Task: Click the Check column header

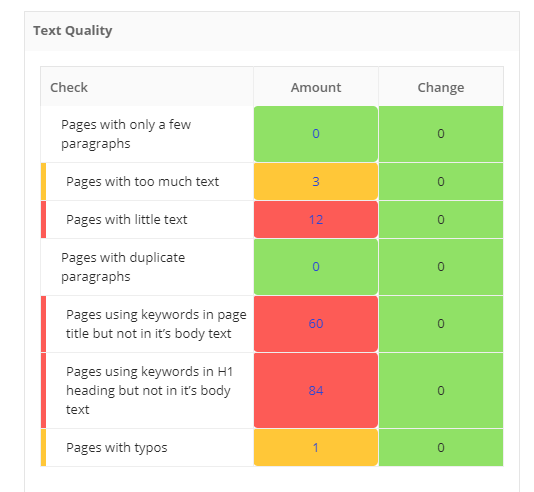Action: pyautogui.click(x=69, y=88)
